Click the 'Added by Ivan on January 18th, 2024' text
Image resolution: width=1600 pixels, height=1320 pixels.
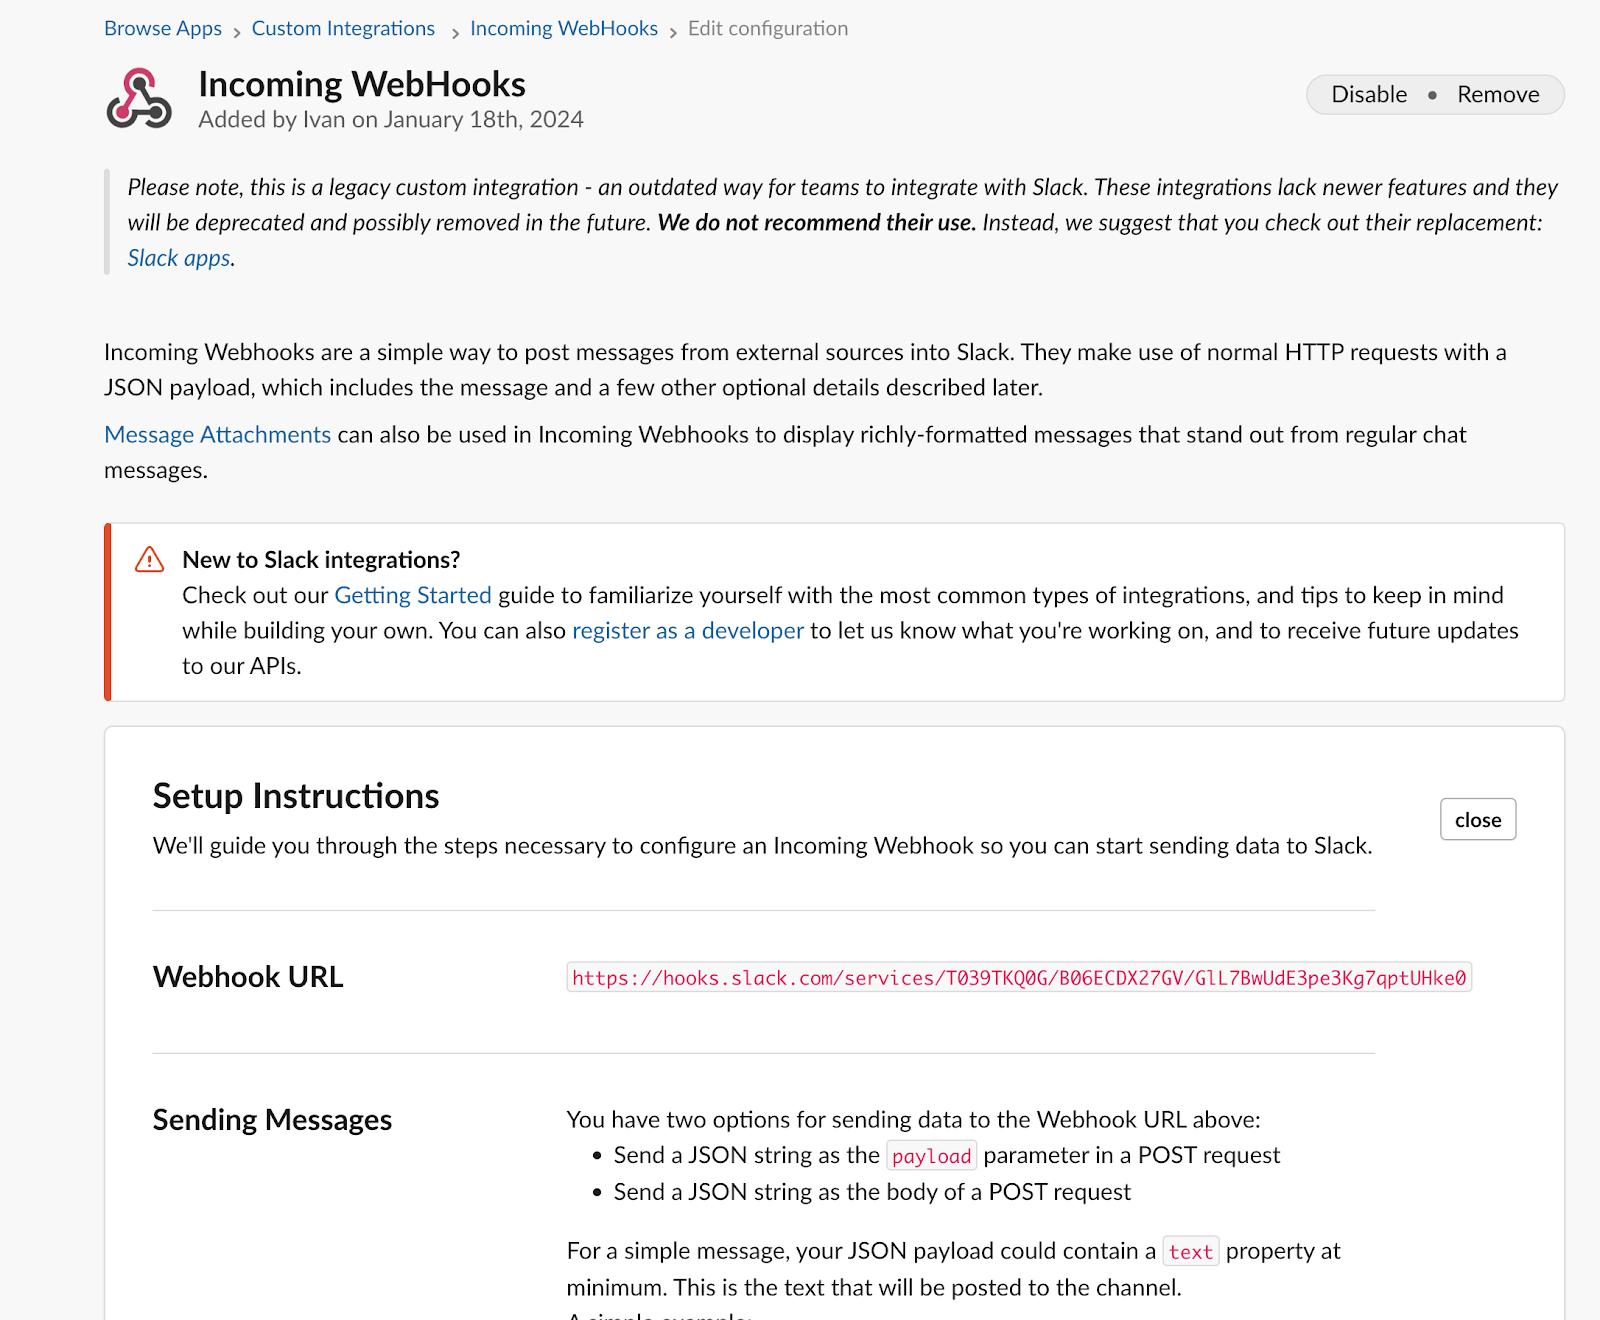[391, 119]
